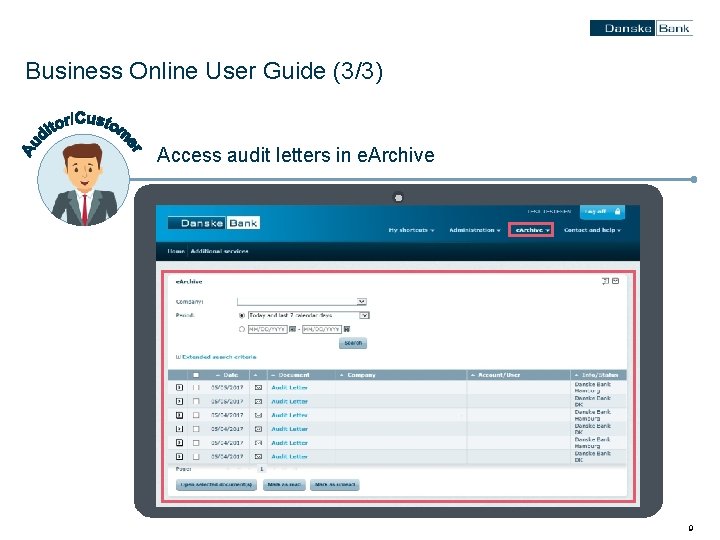
Task: Click opened-envelope icon in the third table row
Action: 259,415
